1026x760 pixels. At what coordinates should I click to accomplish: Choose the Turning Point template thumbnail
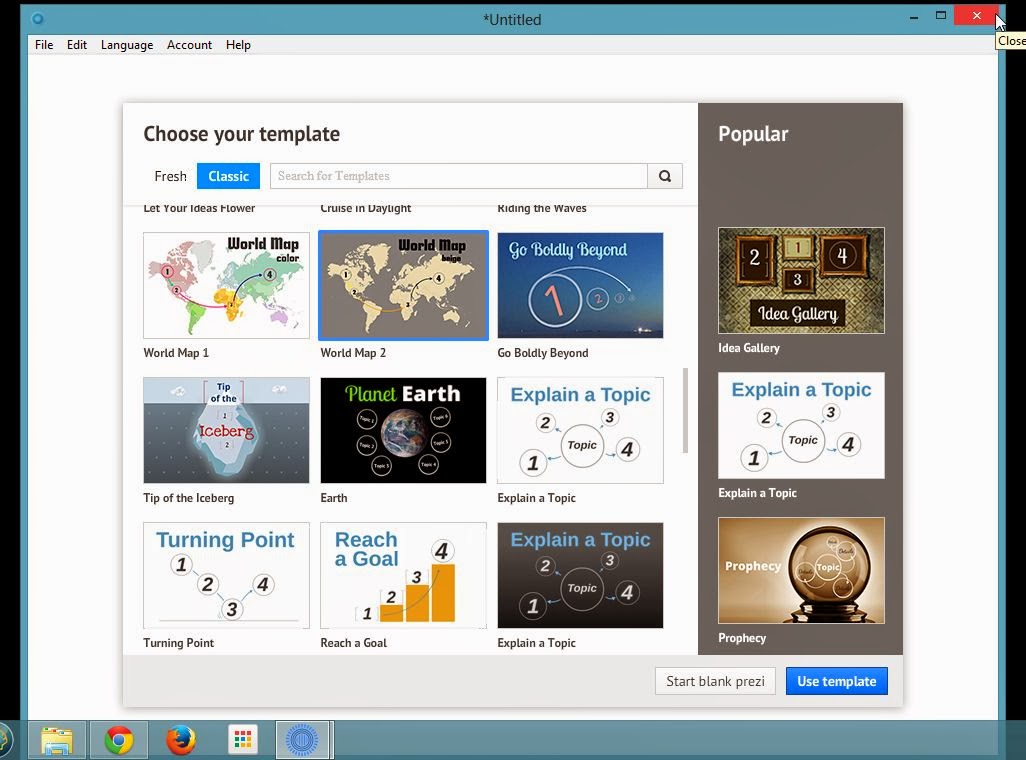[226, 575]
